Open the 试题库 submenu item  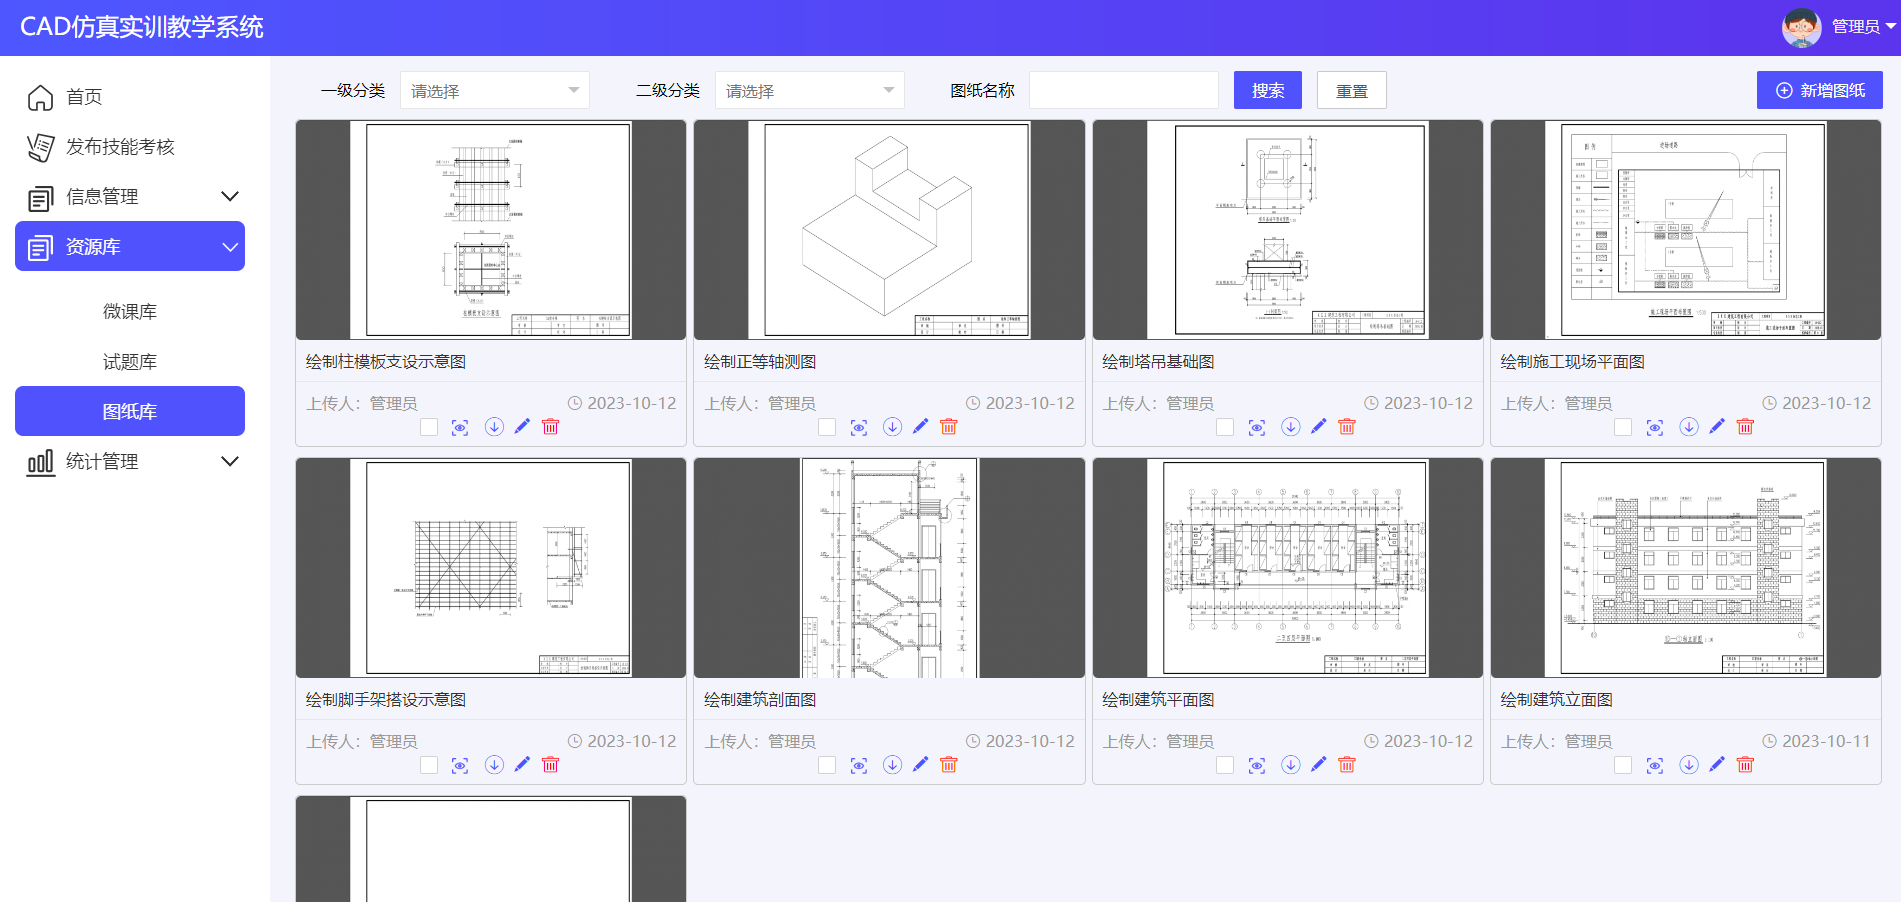[130, 361]
